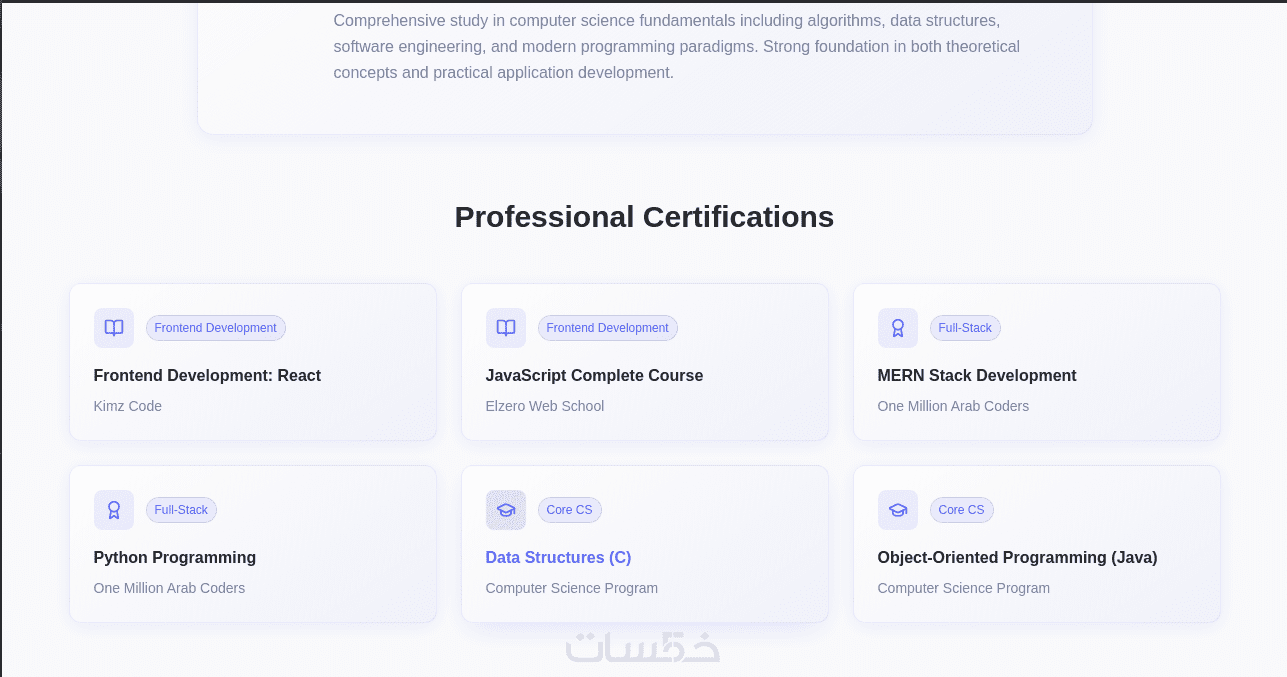Click the award ribbon icon on the Python card
The width and height of the screenshot is (1287, 677).
coord(114,510)
